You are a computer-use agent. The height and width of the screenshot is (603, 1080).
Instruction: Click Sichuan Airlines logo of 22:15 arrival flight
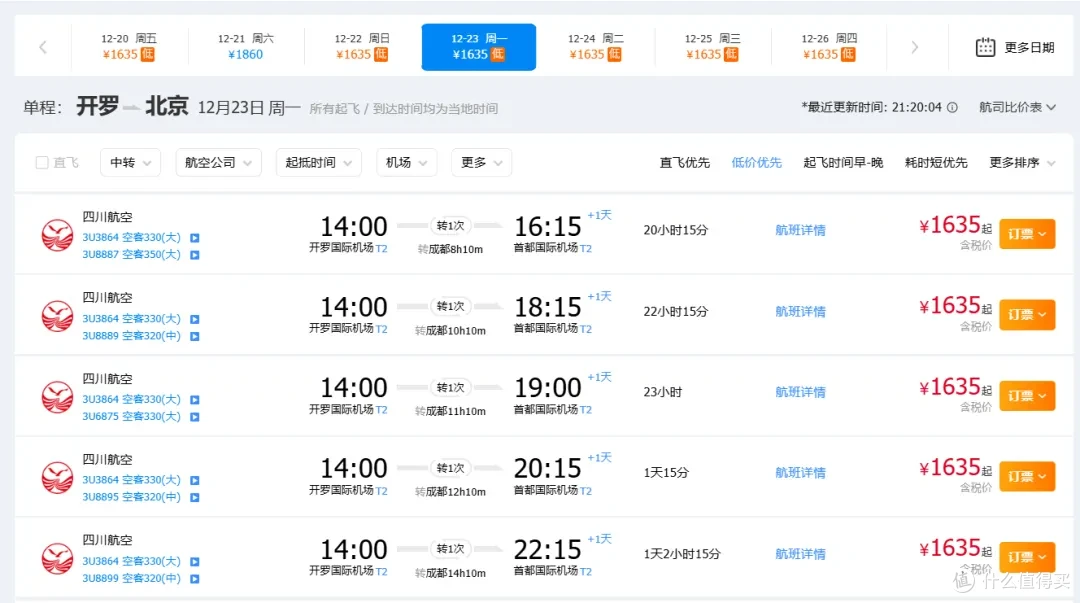(x=57, y=558)
